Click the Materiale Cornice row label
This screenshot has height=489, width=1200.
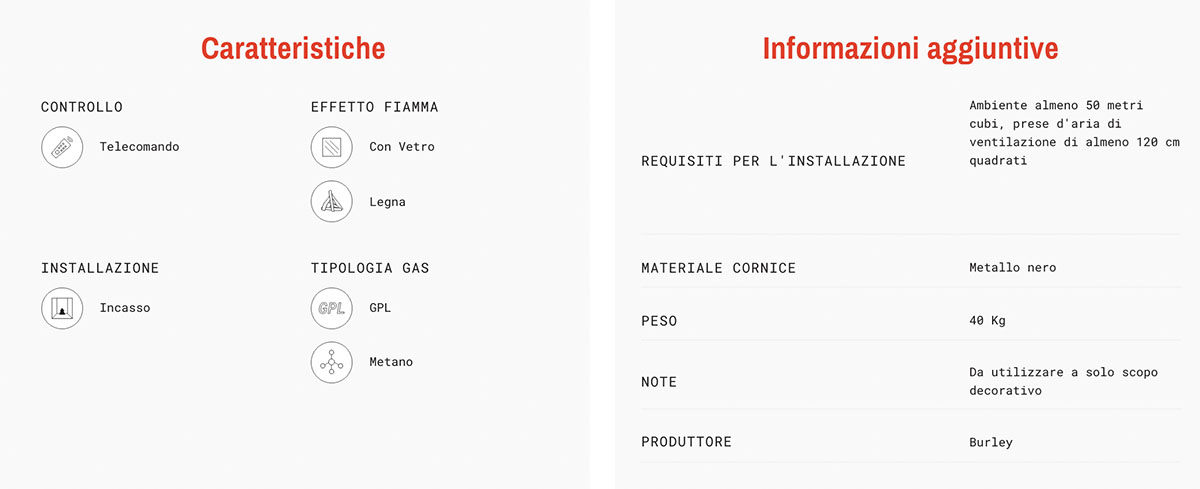click(719, 268)
